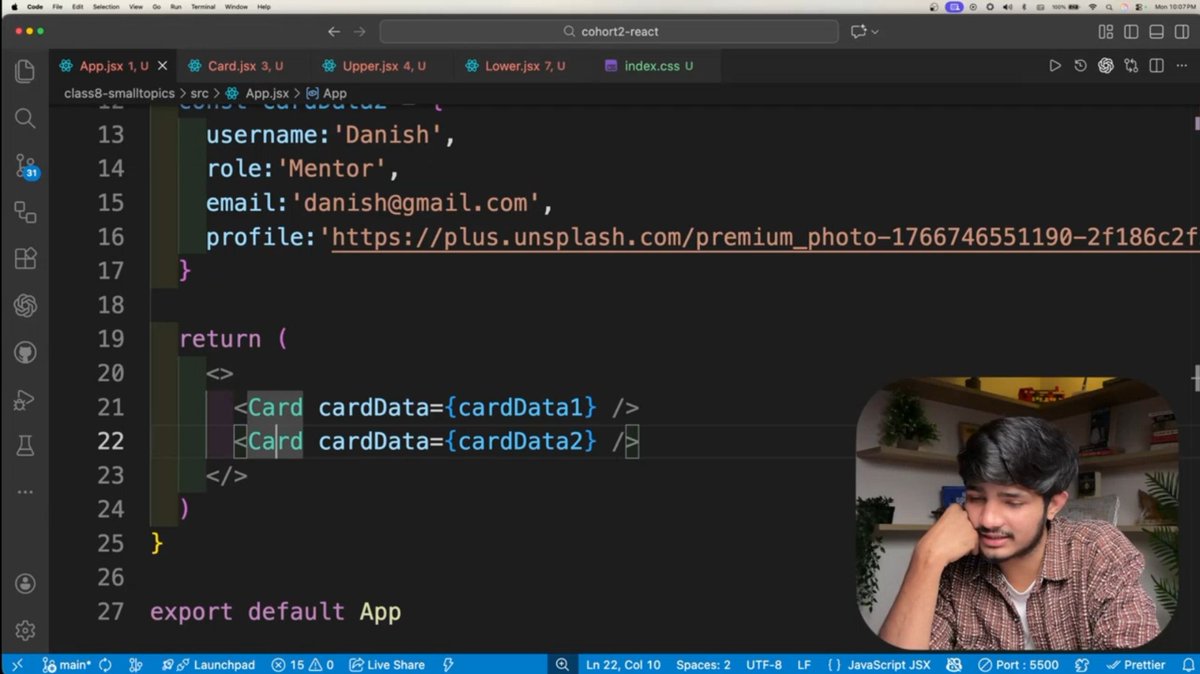Screen dimensions: 1200x674
Task: Show problems with 15 errors 0 warnings
Action: (x=304, y=665)
